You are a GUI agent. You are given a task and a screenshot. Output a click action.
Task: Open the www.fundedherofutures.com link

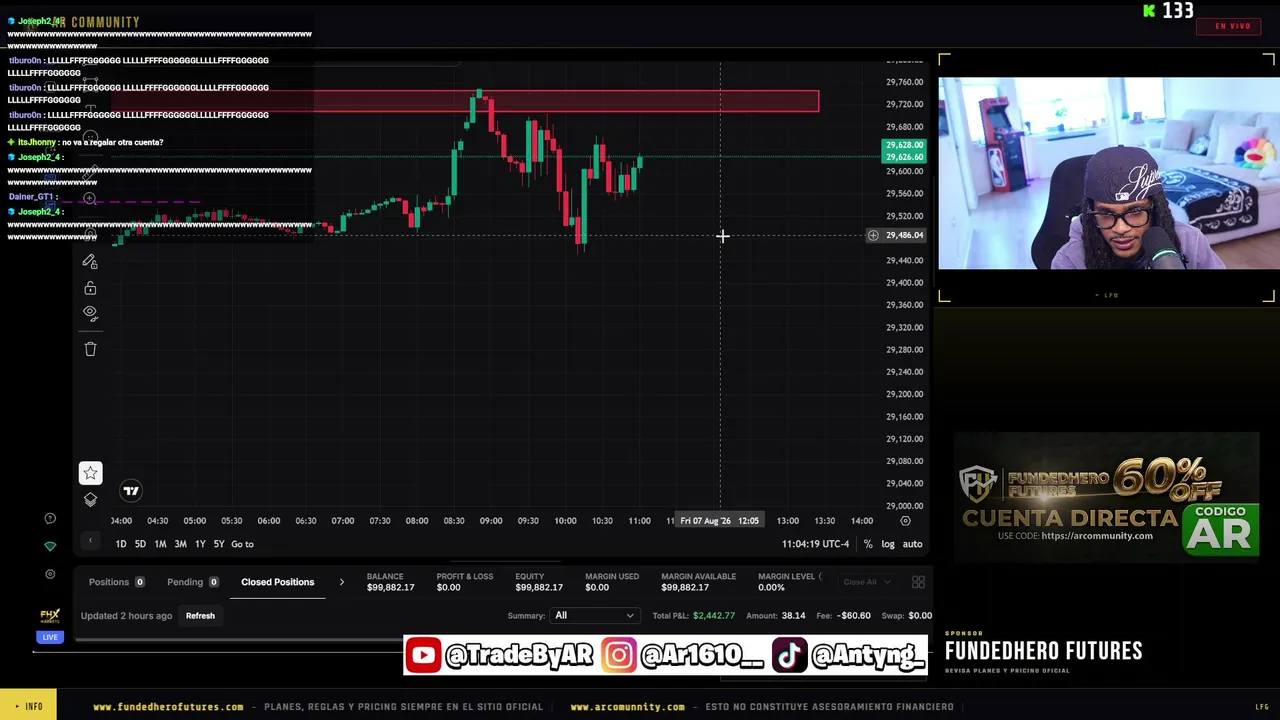tap(168, 707)
